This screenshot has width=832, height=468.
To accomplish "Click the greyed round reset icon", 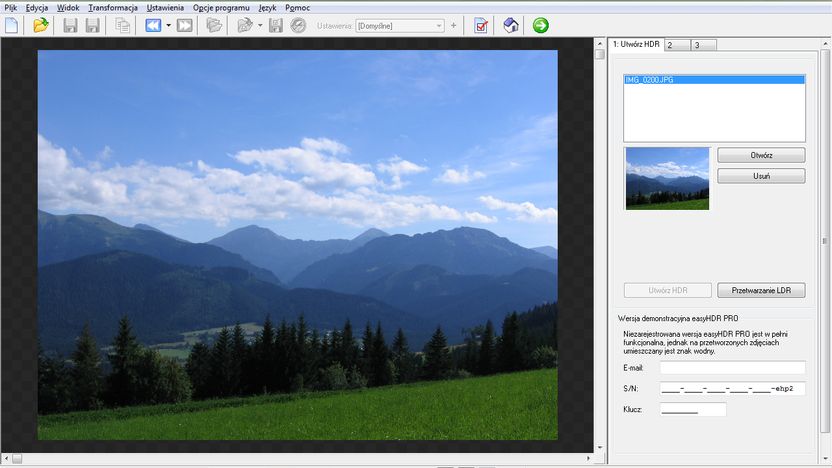I will click(x=298, y=25).
